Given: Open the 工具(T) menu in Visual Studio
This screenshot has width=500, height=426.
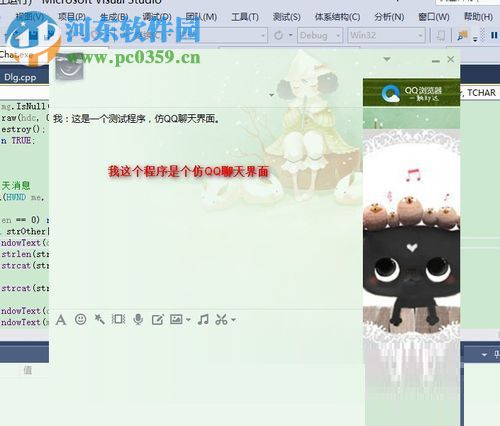Looking at the screenshot, I should click(x=245, y=17).
